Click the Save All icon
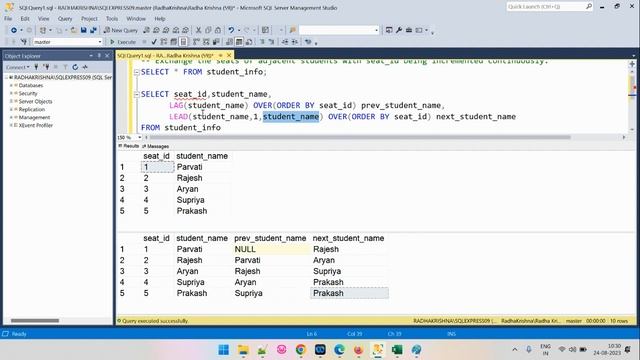640x360 pixels. tap(93, 30)
